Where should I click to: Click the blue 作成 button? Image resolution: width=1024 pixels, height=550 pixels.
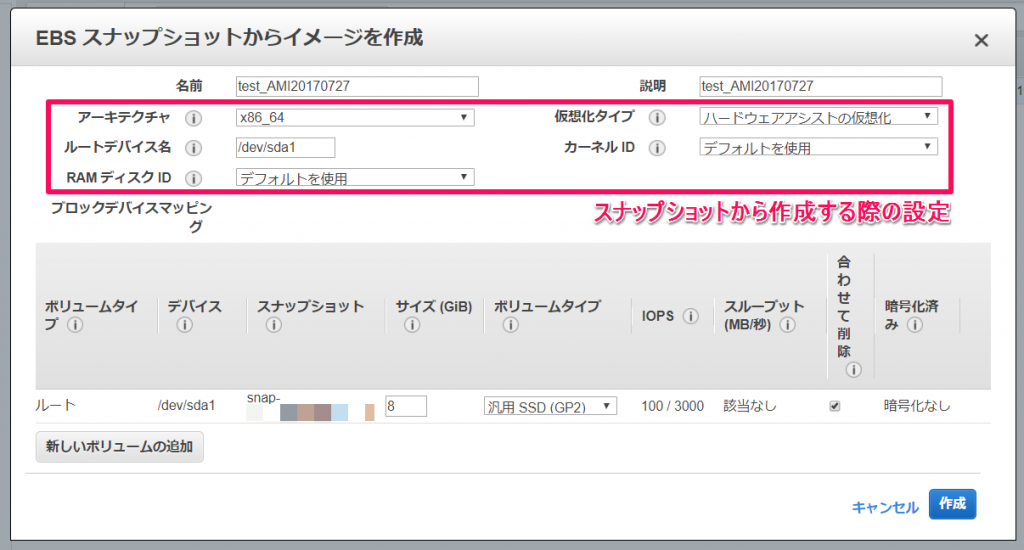pyautogui.click(x=952, y=504)
